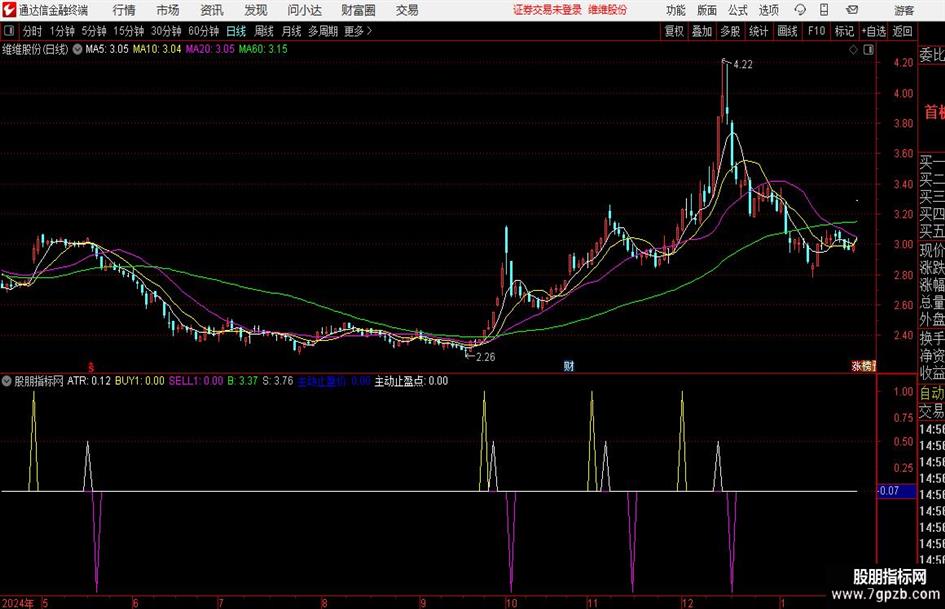Switch to 15分钟 period
The height and width of the screenshot is (609, 945).
[x=129, y=31]
